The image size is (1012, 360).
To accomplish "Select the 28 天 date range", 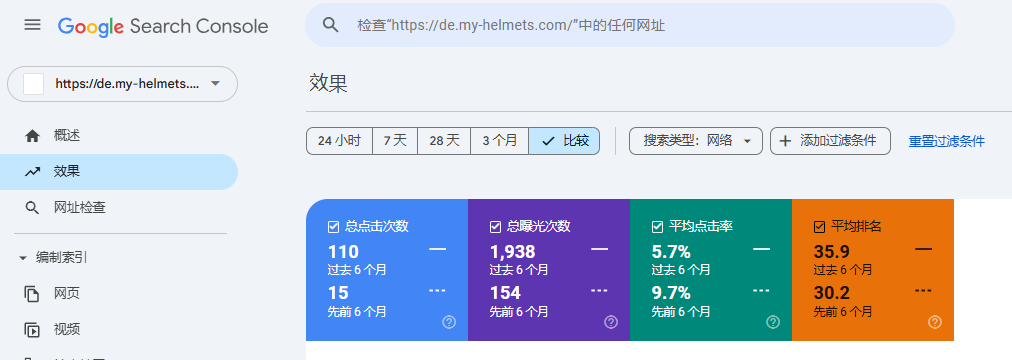I will 444,141.
